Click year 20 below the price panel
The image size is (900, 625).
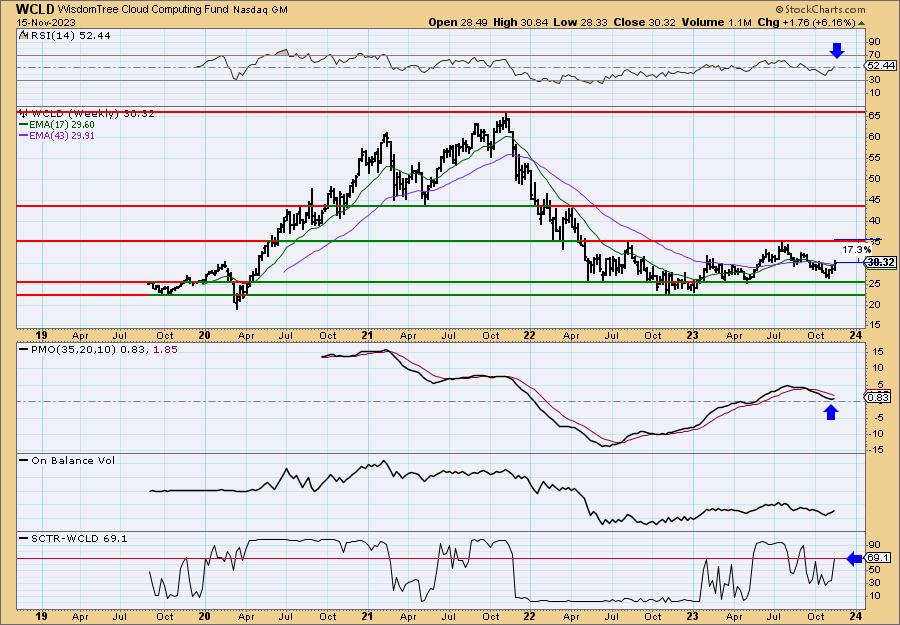tap(205, 336)
